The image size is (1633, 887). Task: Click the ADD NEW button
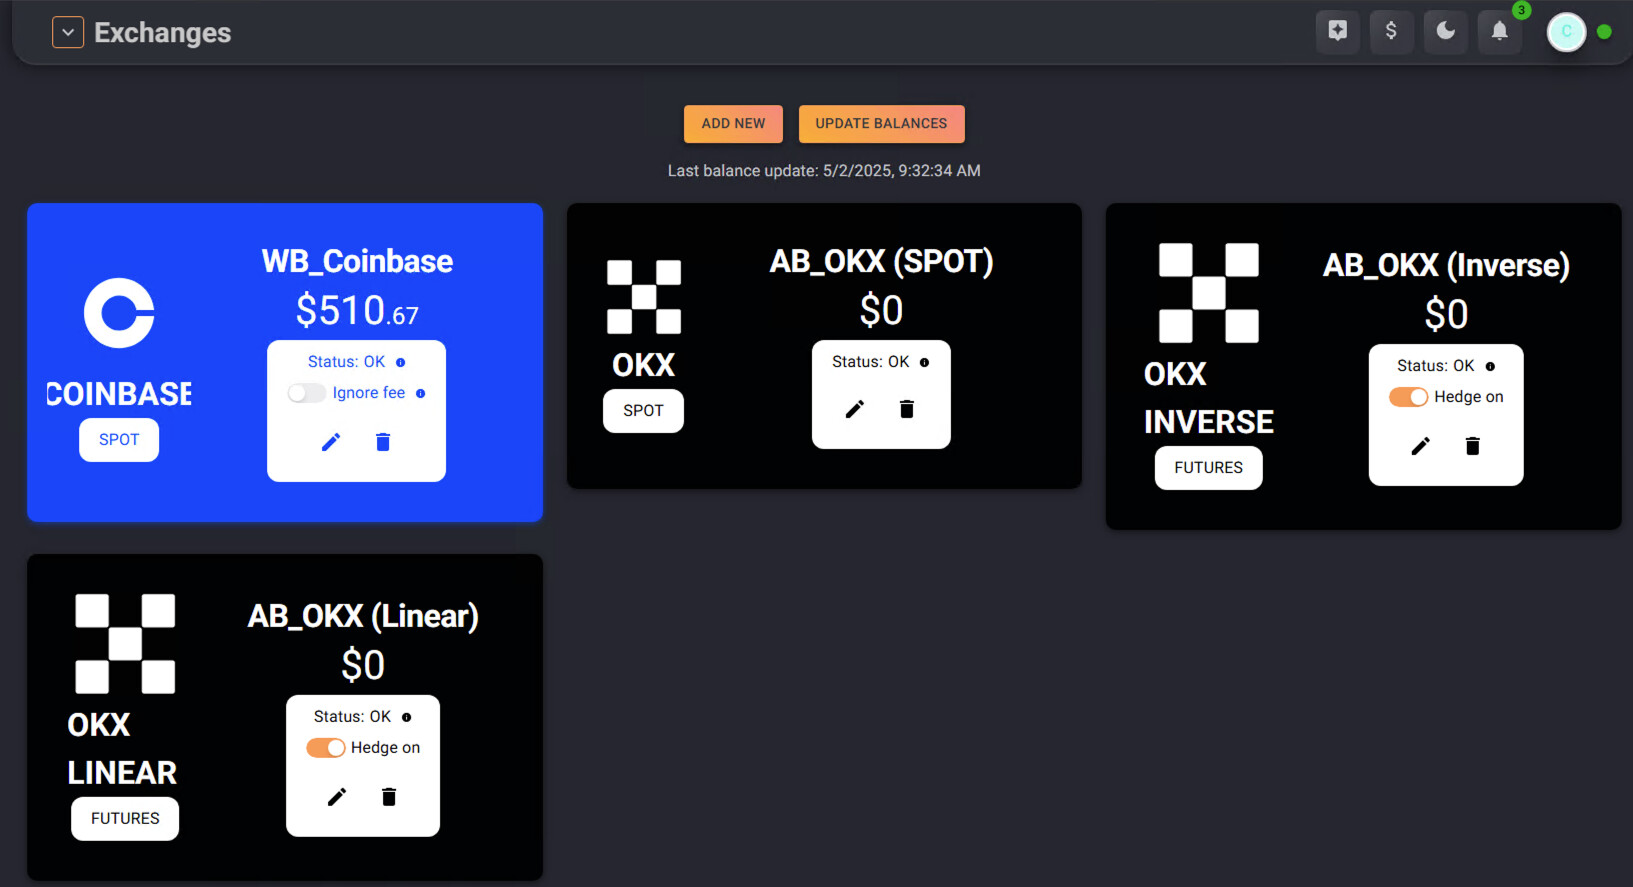733,123
